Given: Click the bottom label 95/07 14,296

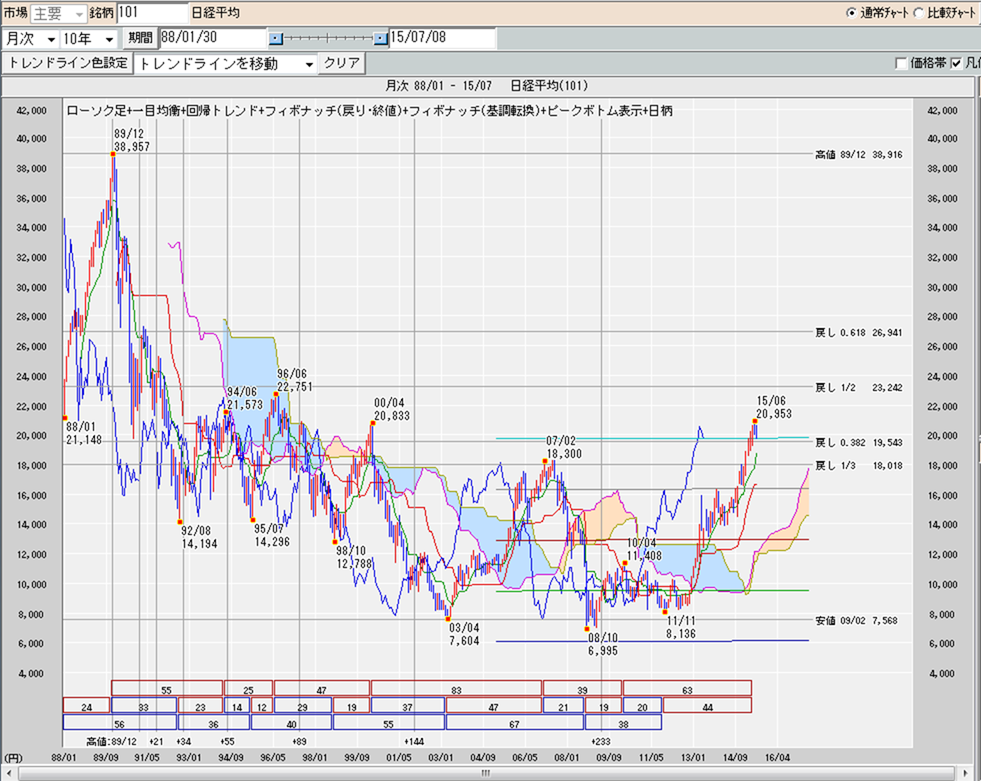Looking at the screenshot, I should pos(272,535).
